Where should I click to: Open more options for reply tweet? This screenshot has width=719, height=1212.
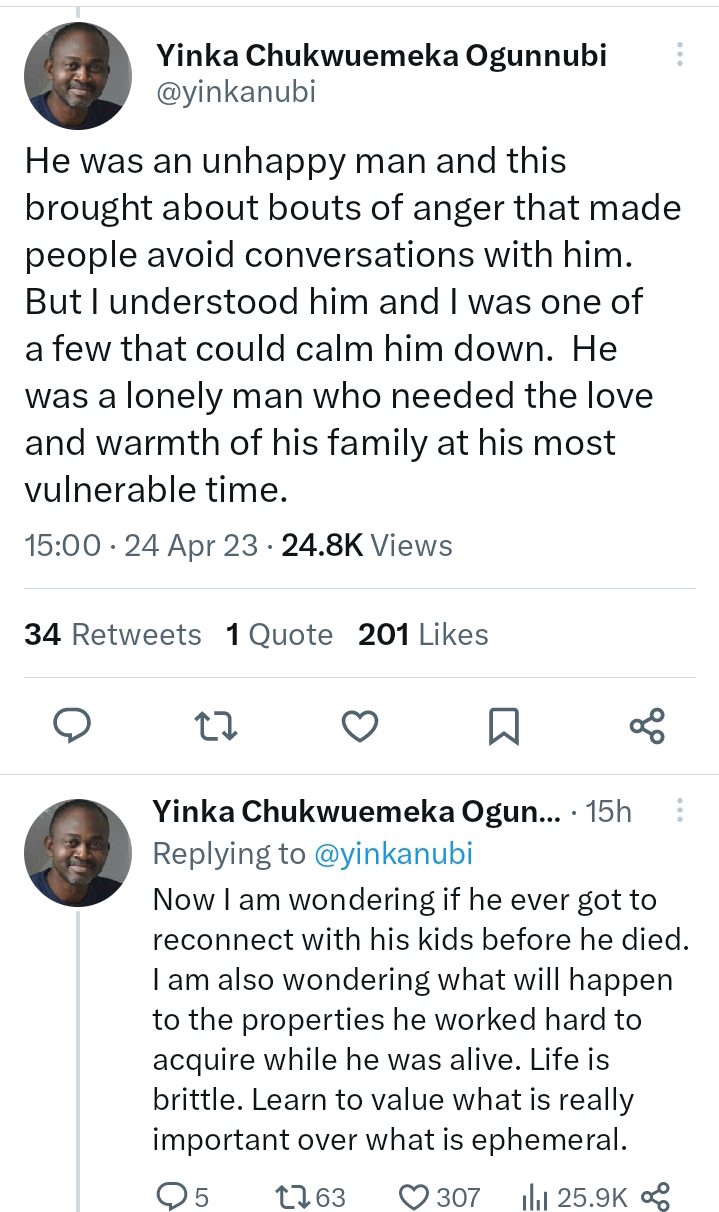(x=680, y=810)
